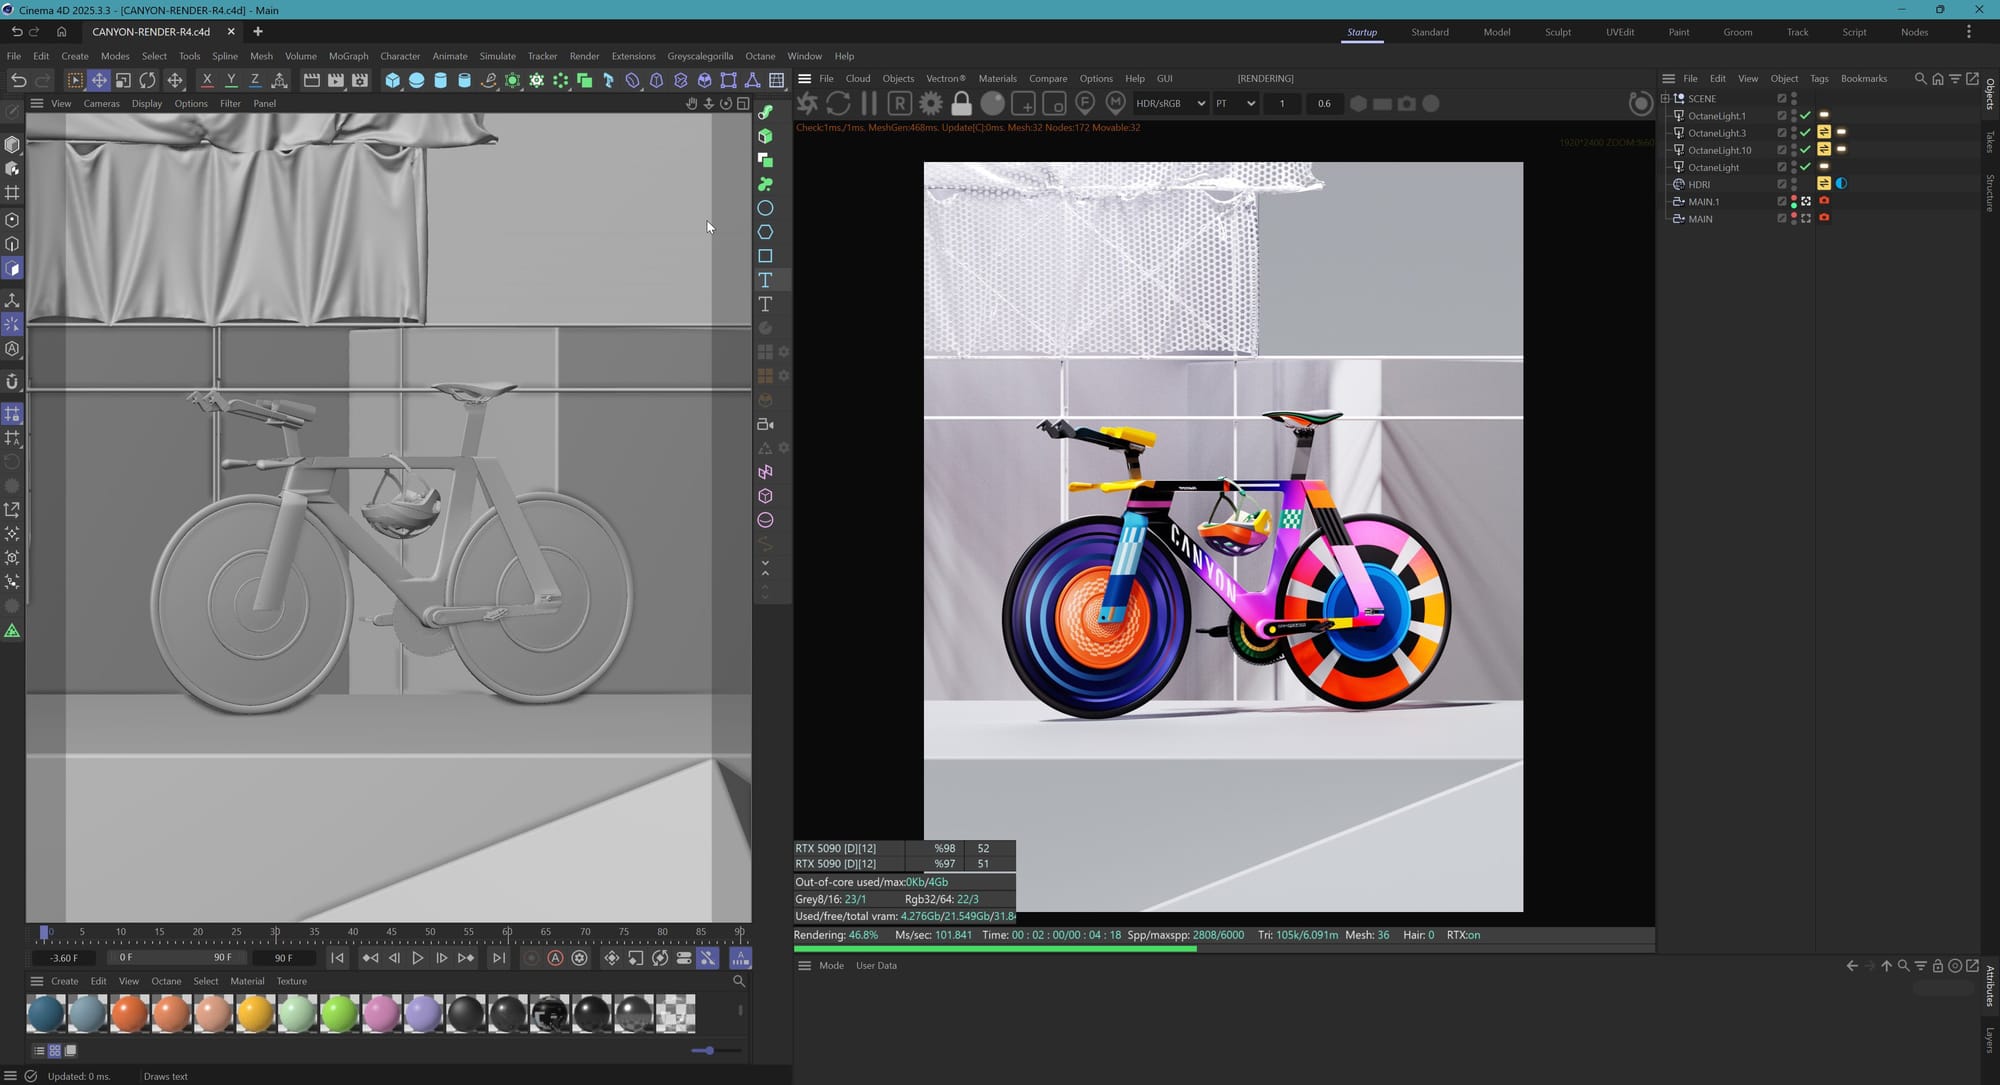The image size is (2000, 1085).
Task: Click the Text spline tool icon
Action: point(765,280)
